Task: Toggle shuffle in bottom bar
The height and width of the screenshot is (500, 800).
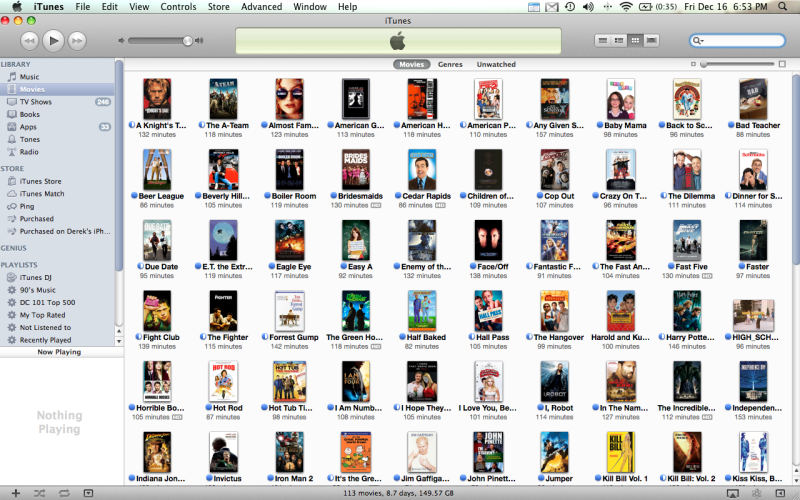Action: coord(39,493)
